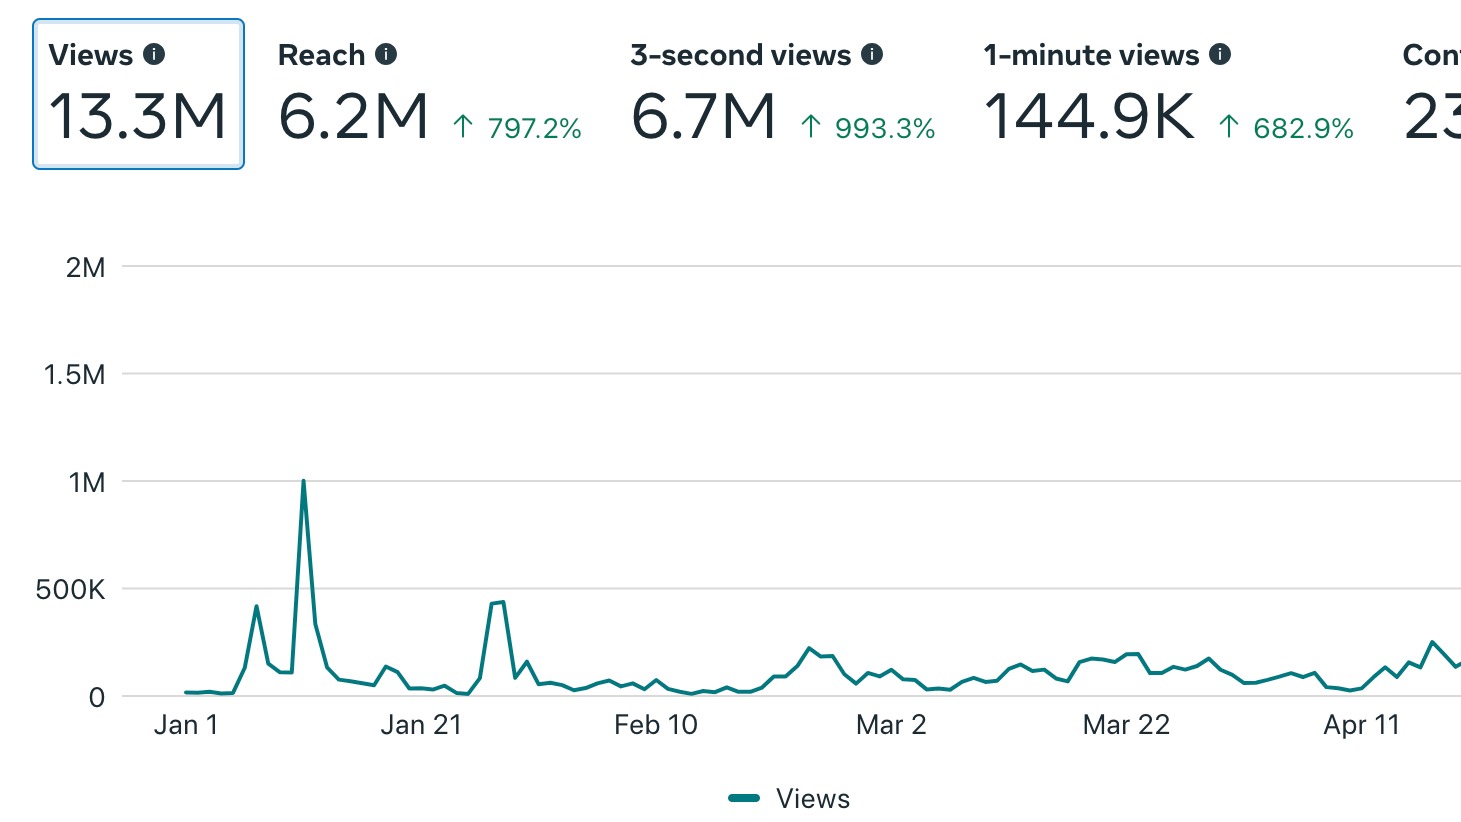
Task: Click the 0 y-axis label
Action: (x=96, y=698)
